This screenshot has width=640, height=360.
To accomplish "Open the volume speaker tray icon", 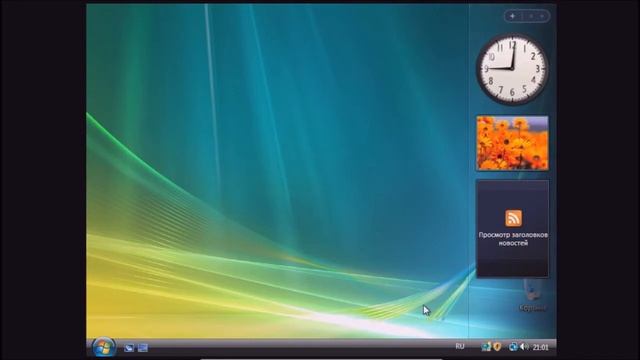I will [x=524, y=347].
